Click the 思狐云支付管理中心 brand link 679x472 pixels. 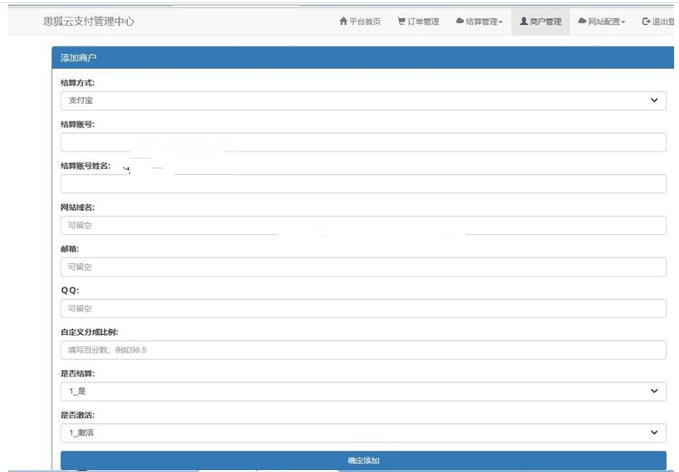89,21
